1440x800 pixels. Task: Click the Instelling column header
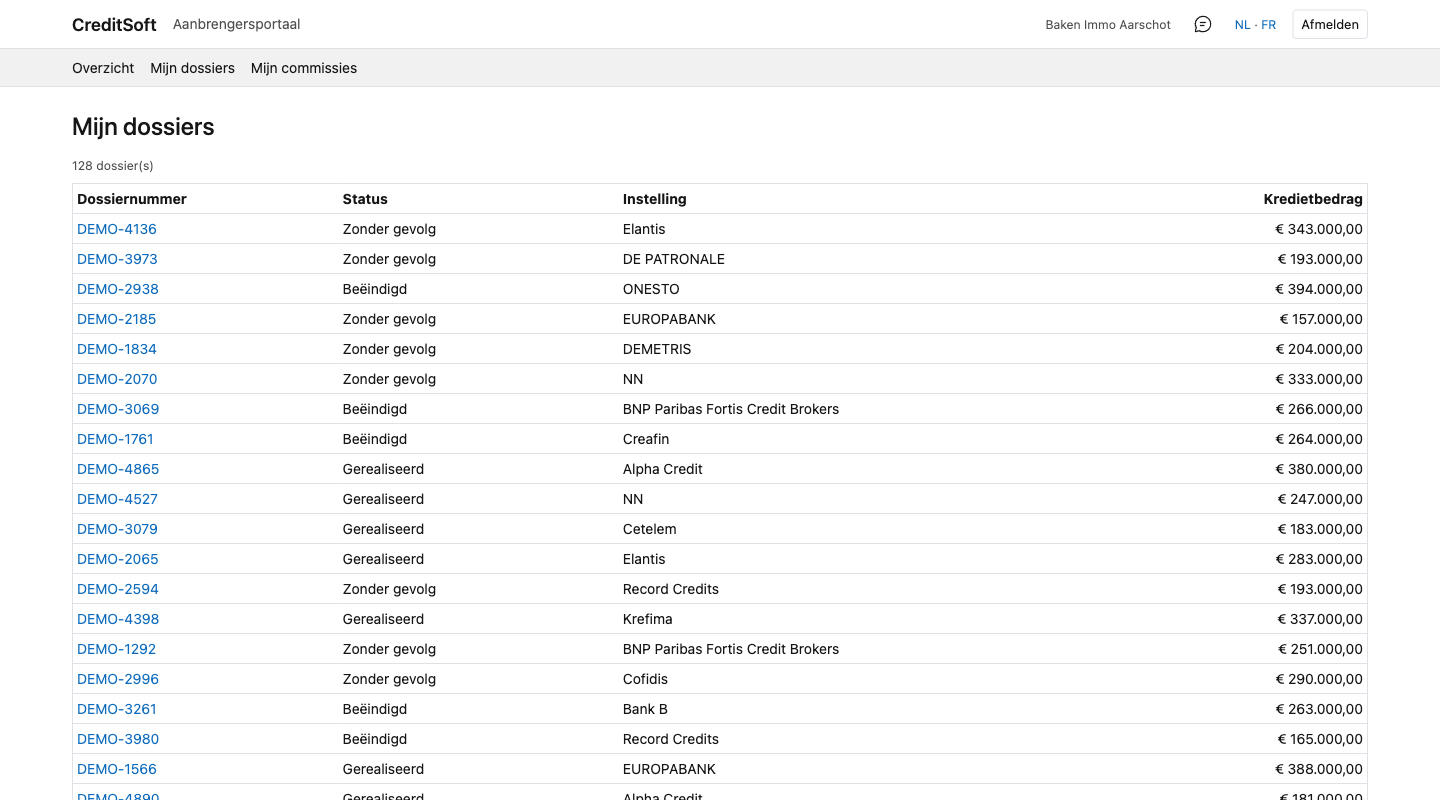[655, 199]
